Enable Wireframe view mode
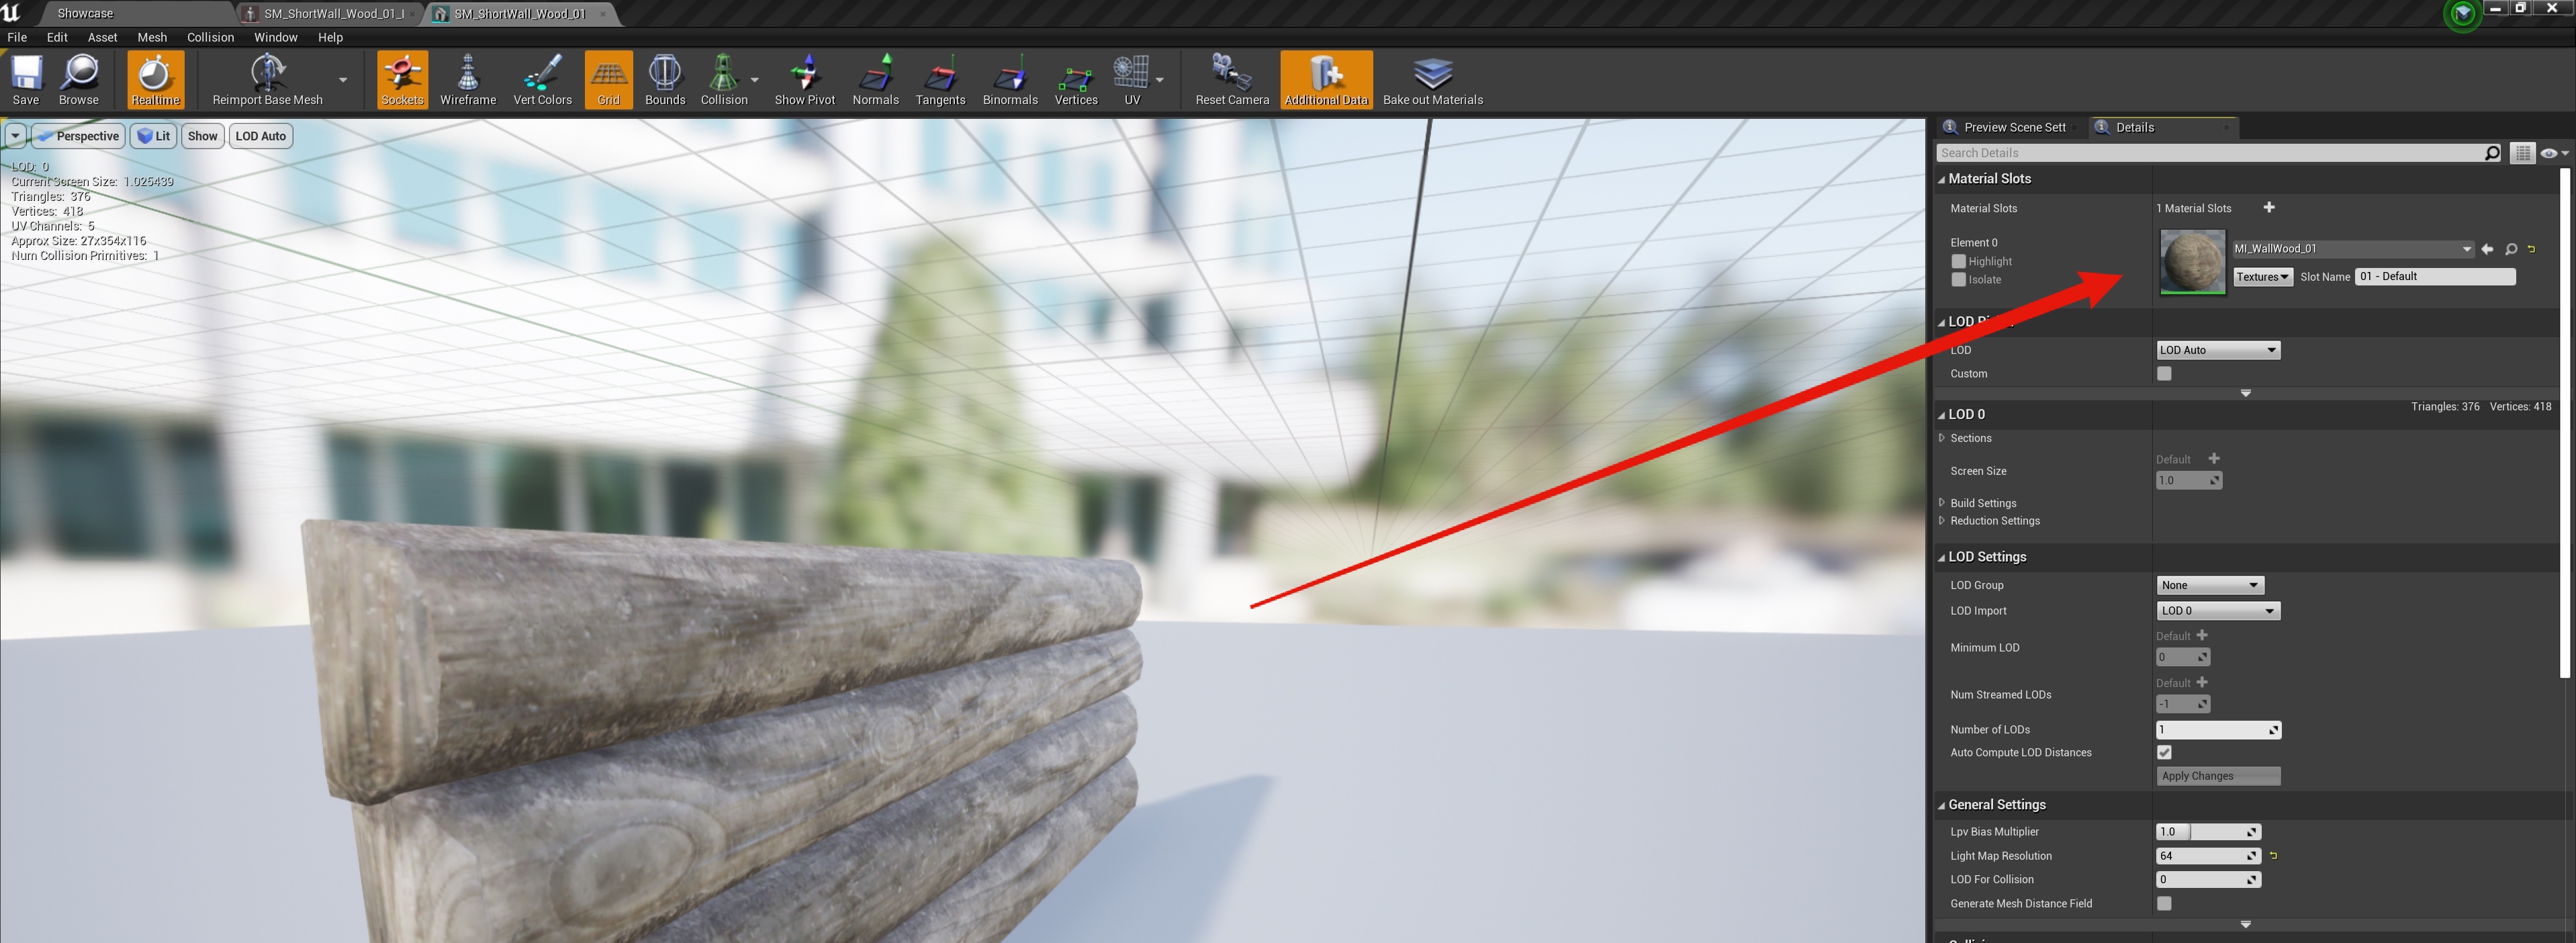 pyautogui.click(x=467, y=79)
